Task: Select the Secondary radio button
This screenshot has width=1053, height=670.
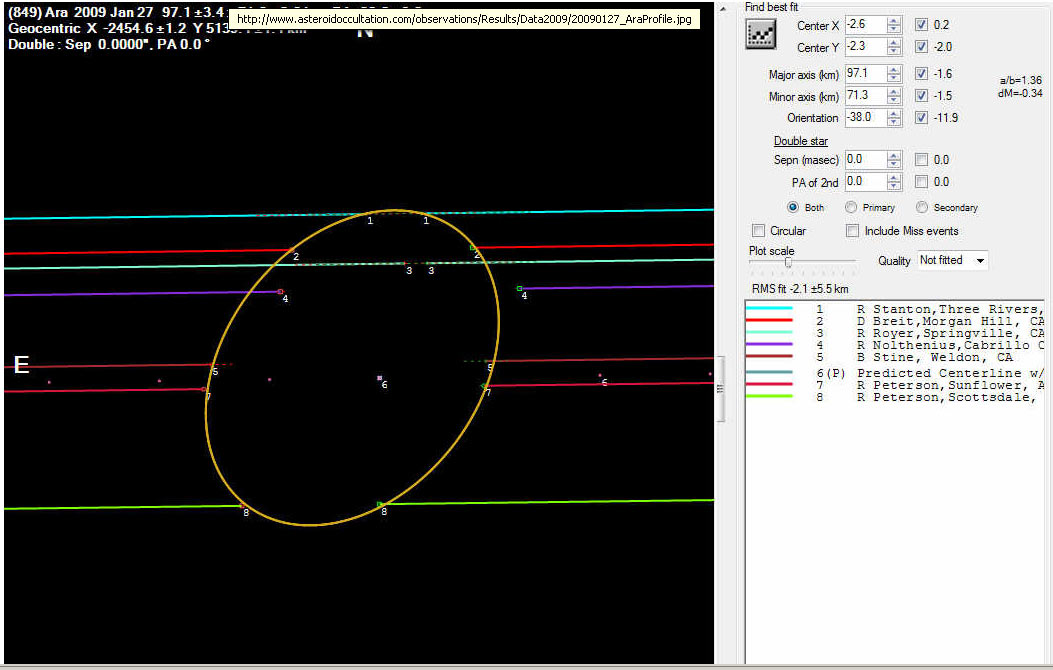Action: [921, 207]
